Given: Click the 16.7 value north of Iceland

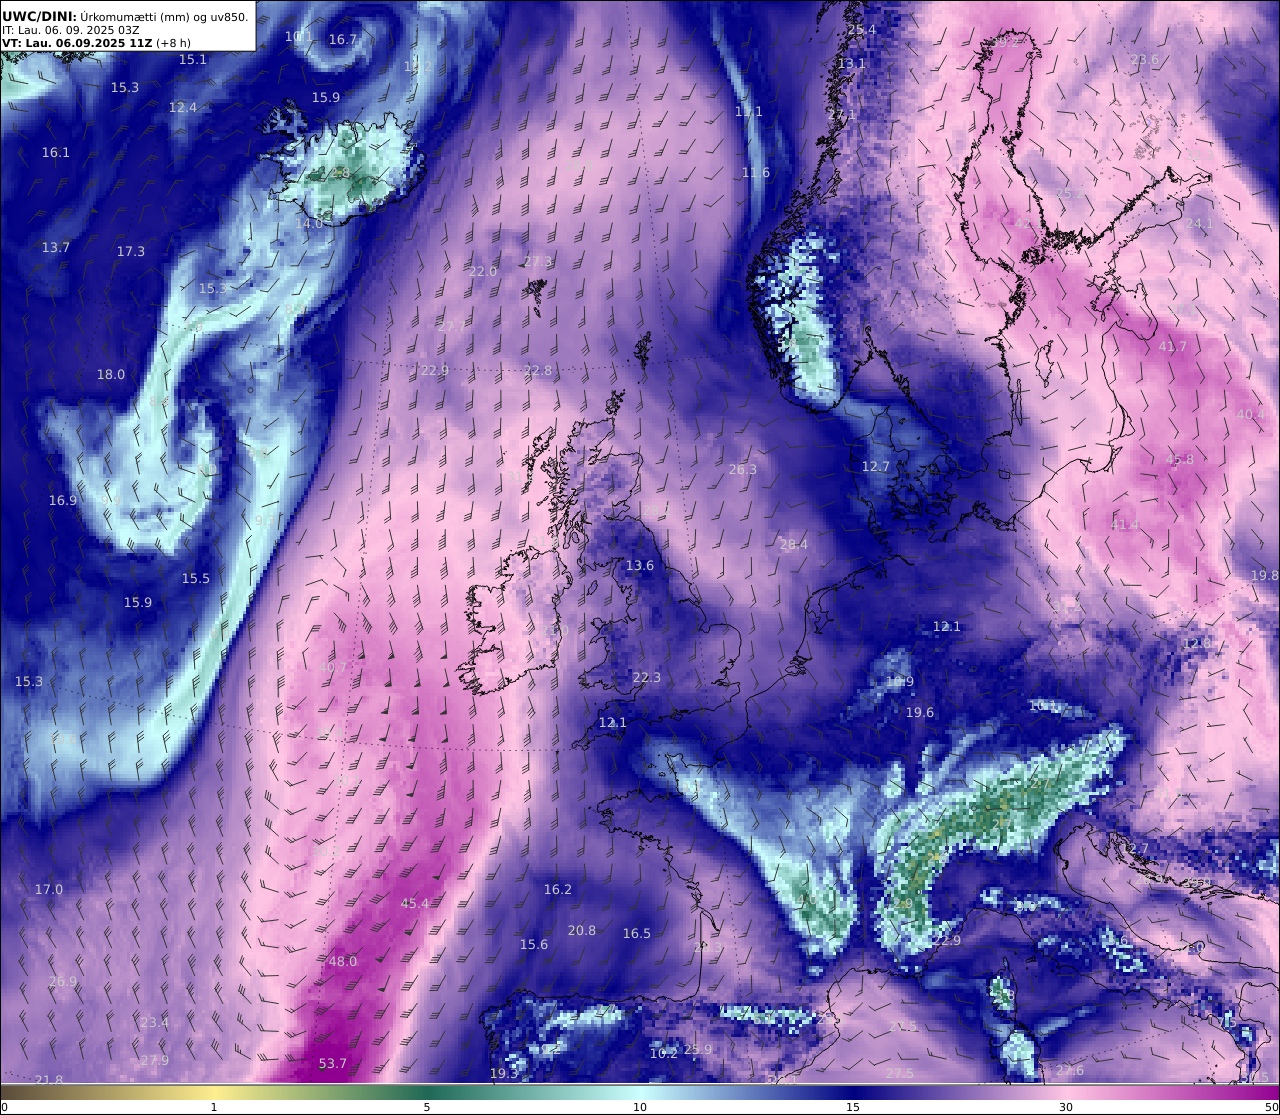Looking at the screenshot, I should [343, 39].
